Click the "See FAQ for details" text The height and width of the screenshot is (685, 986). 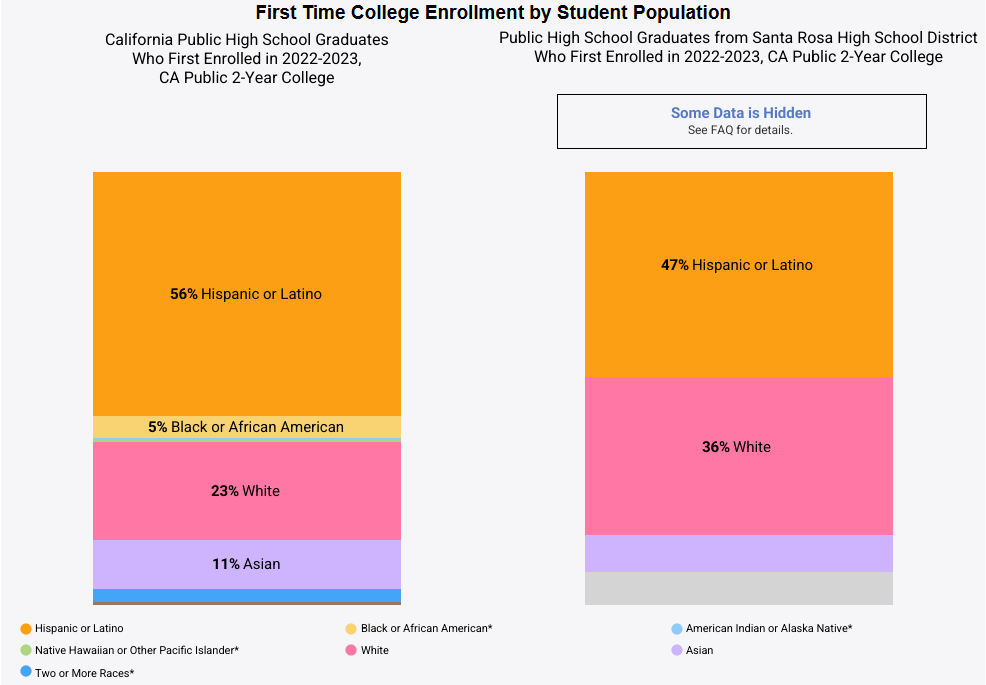click(741, 131)
